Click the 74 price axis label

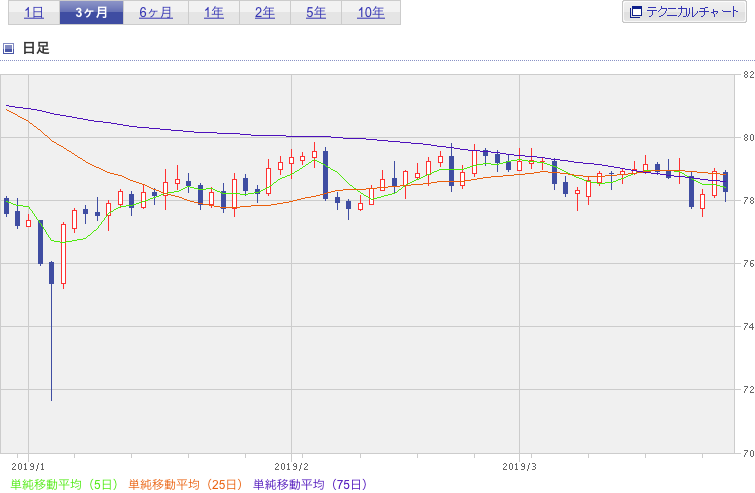(748, 326)
